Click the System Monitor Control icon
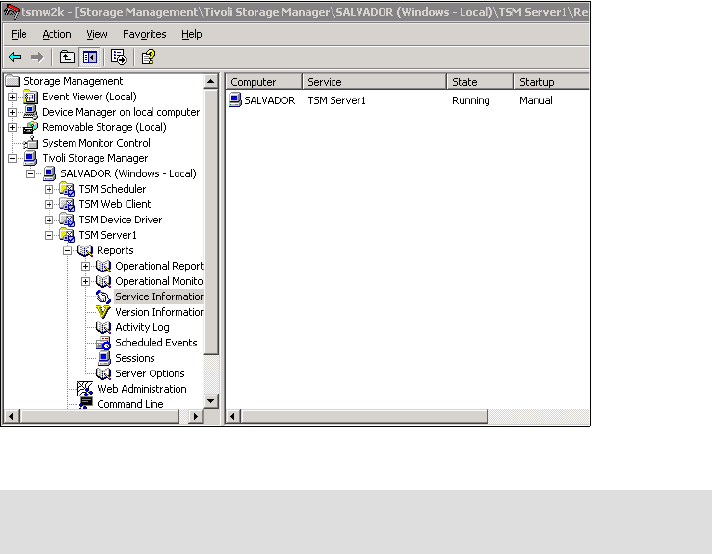712x554 pixels. point(30,143)
